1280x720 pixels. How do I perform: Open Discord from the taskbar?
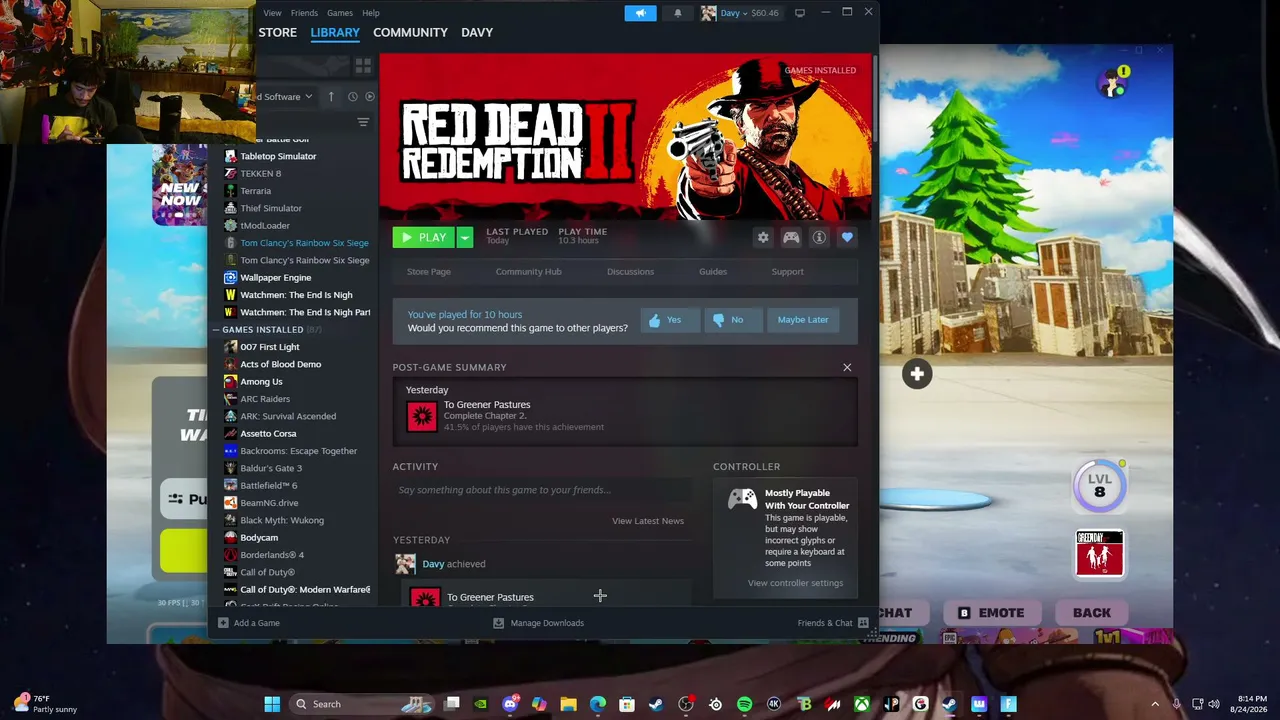coord(510,704)
